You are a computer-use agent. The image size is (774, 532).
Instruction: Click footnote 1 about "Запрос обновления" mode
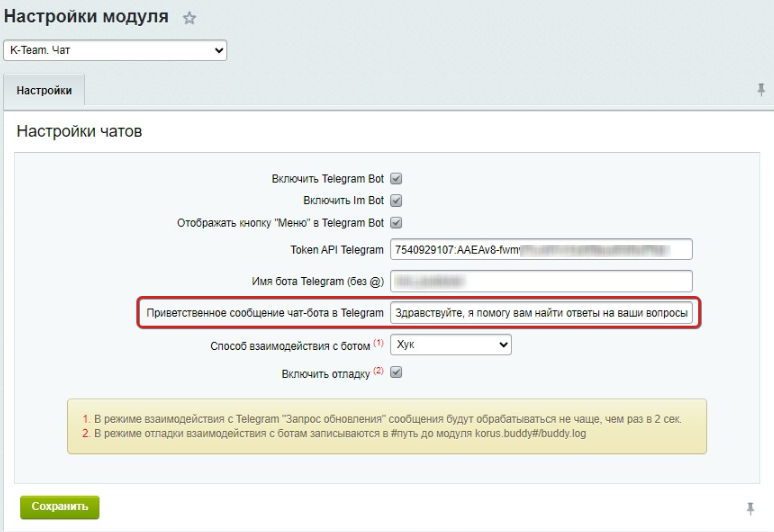[382, 419]
